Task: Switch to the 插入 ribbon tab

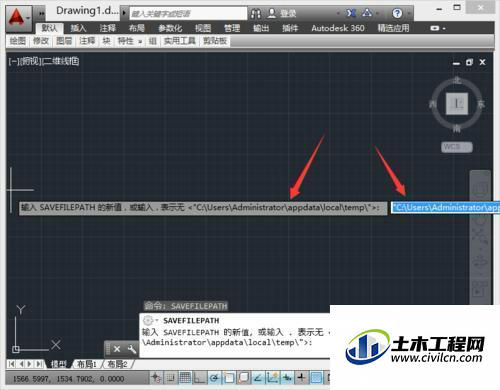Action: pos(78,28)
